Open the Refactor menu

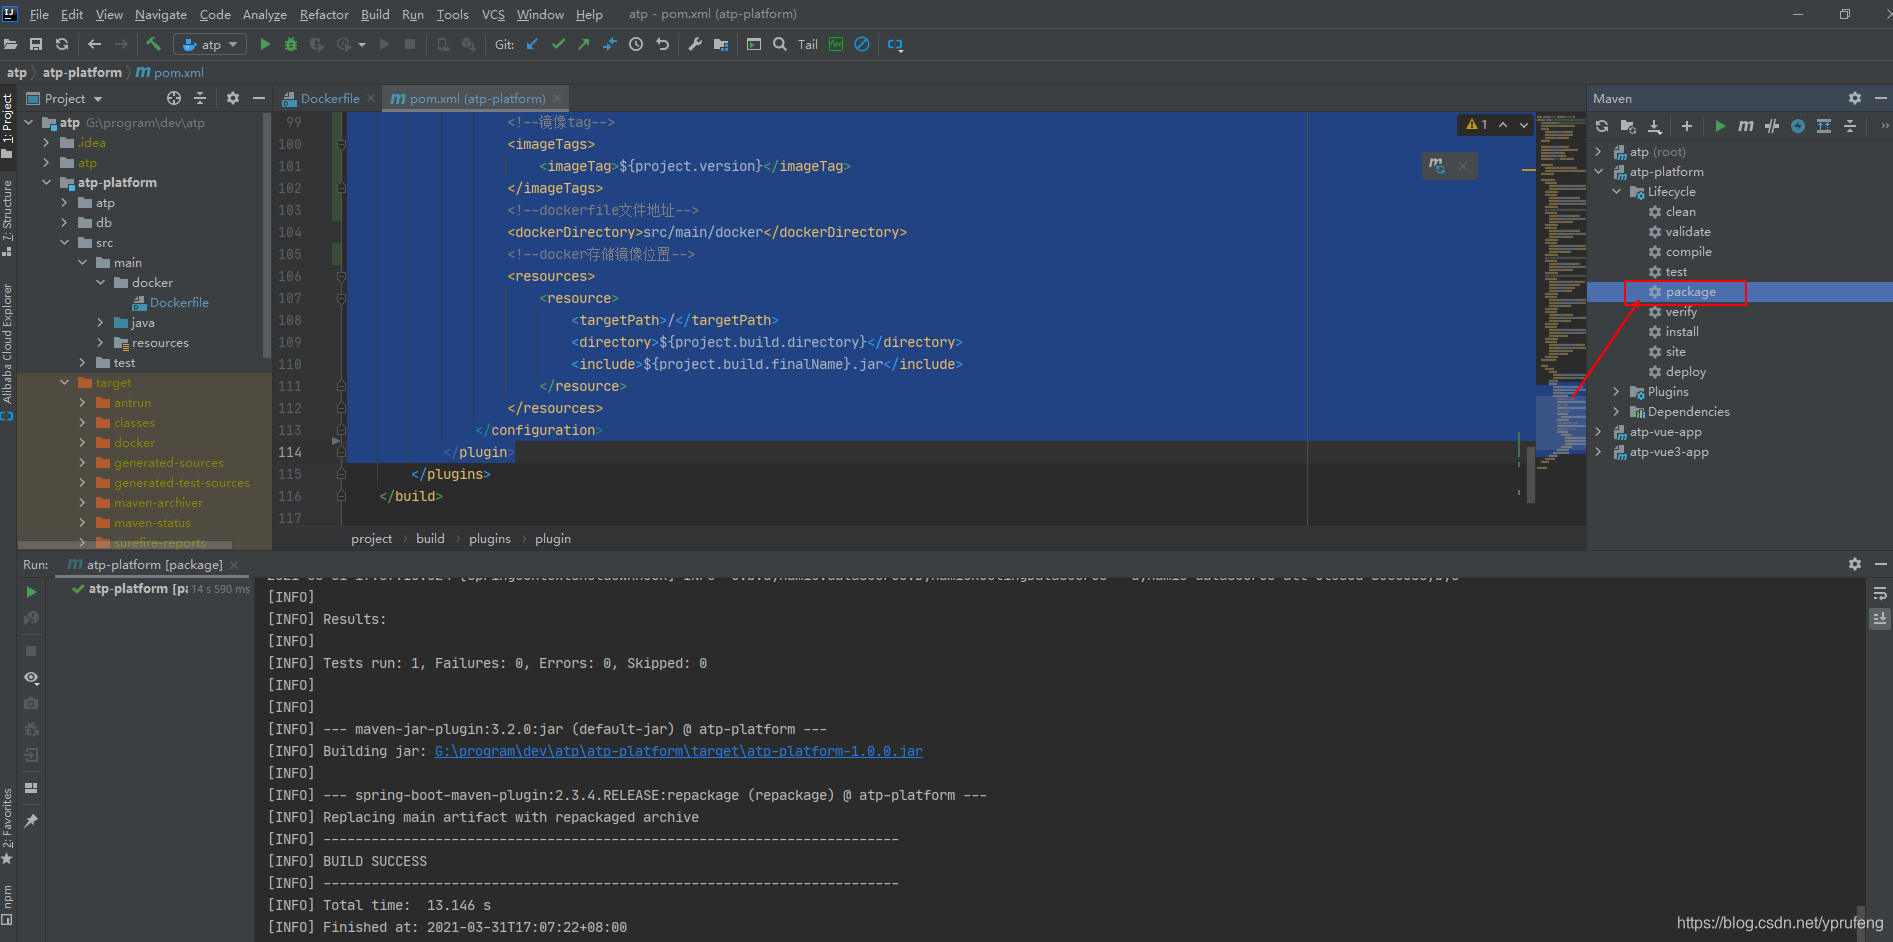(324, 14)
